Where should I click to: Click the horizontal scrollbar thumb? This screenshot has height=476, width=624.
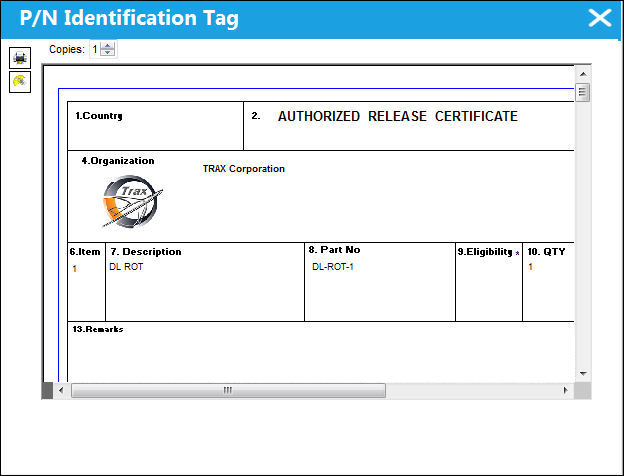tap(228, 390)
